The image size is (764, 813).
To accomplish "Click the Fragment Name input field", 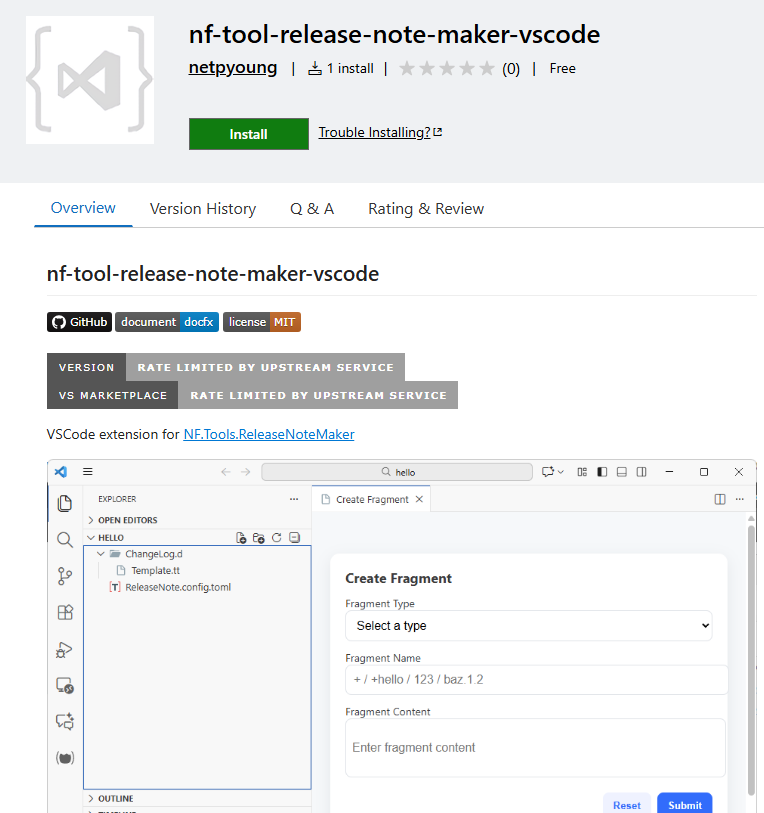I will point(536,680).
